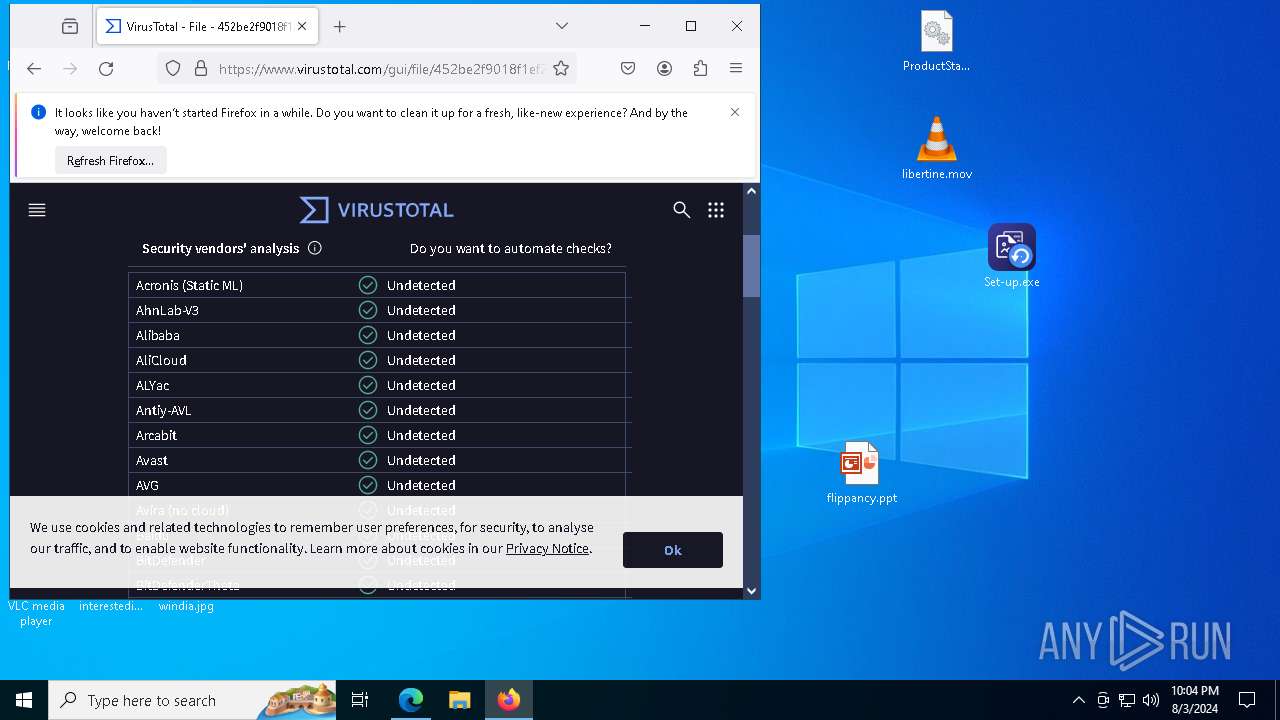Click the VirusTotal logo

pyautogui.click(x=377, y=210)
